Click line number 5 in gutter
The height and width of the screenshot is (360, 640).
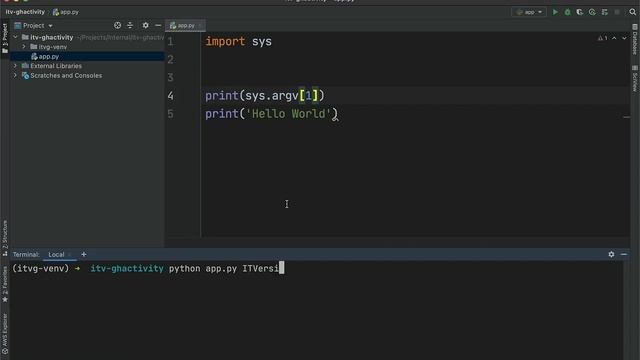click(x=171, y=113)
